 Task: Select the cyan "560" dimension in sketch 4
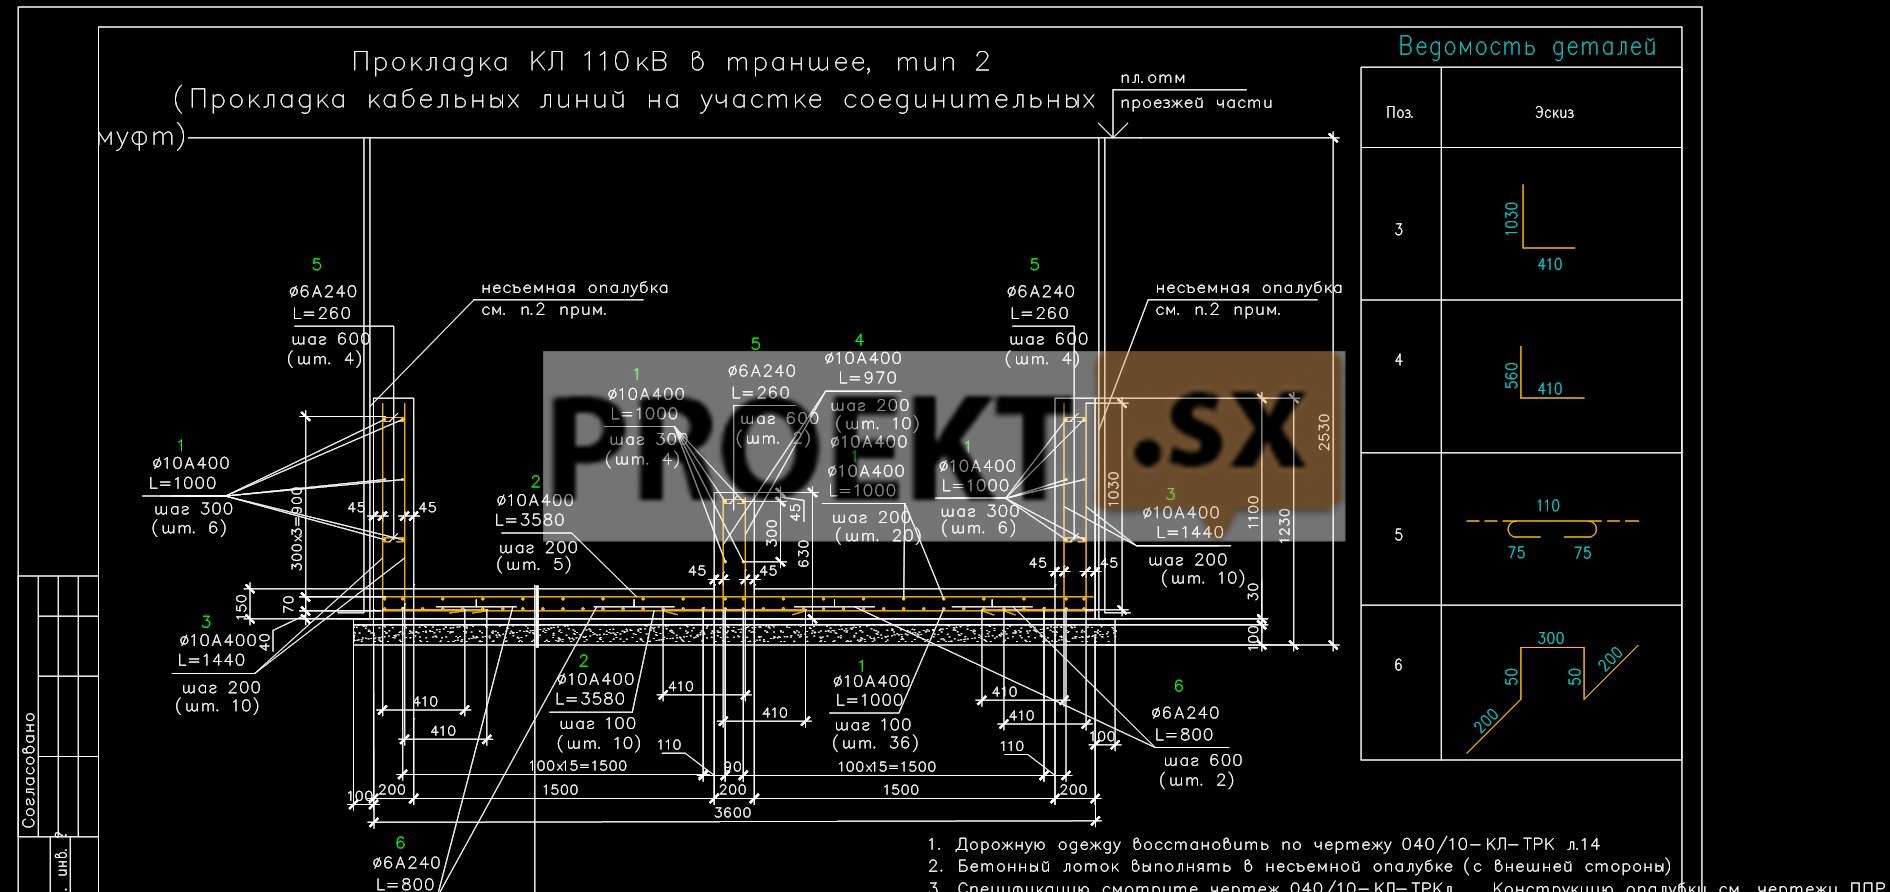1511,375
